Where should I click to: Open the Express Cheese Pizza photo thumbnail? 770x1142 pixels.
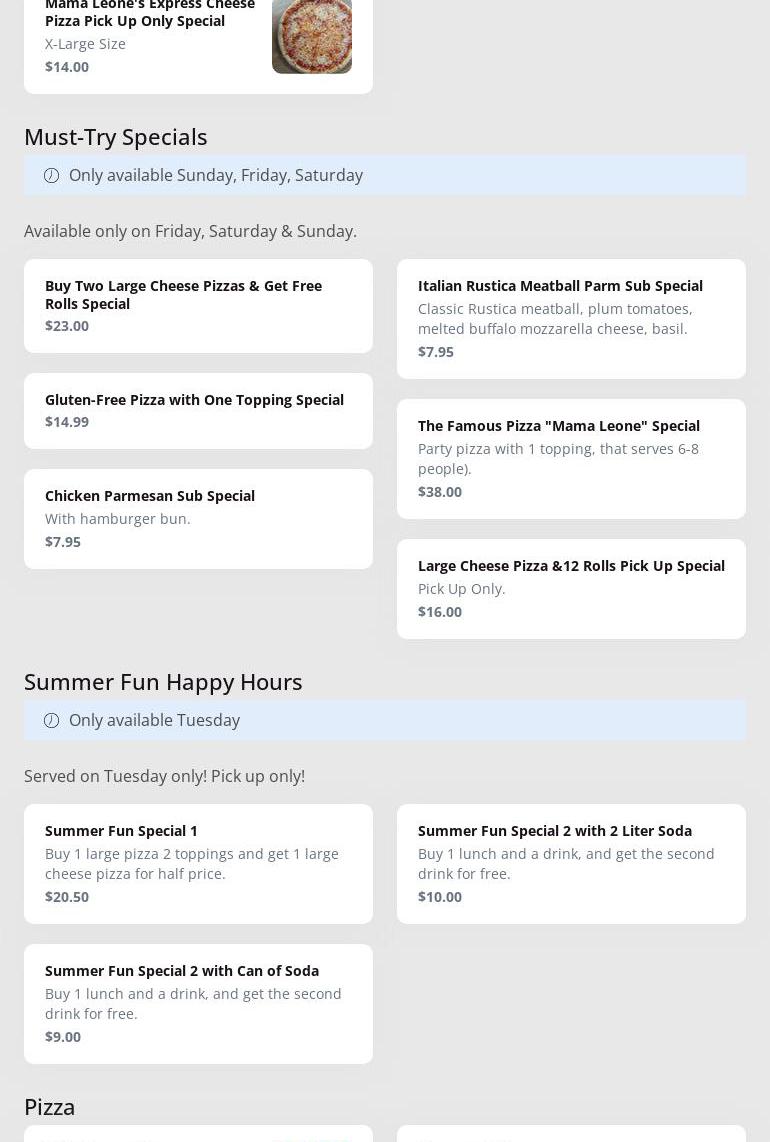click(311, 36)
